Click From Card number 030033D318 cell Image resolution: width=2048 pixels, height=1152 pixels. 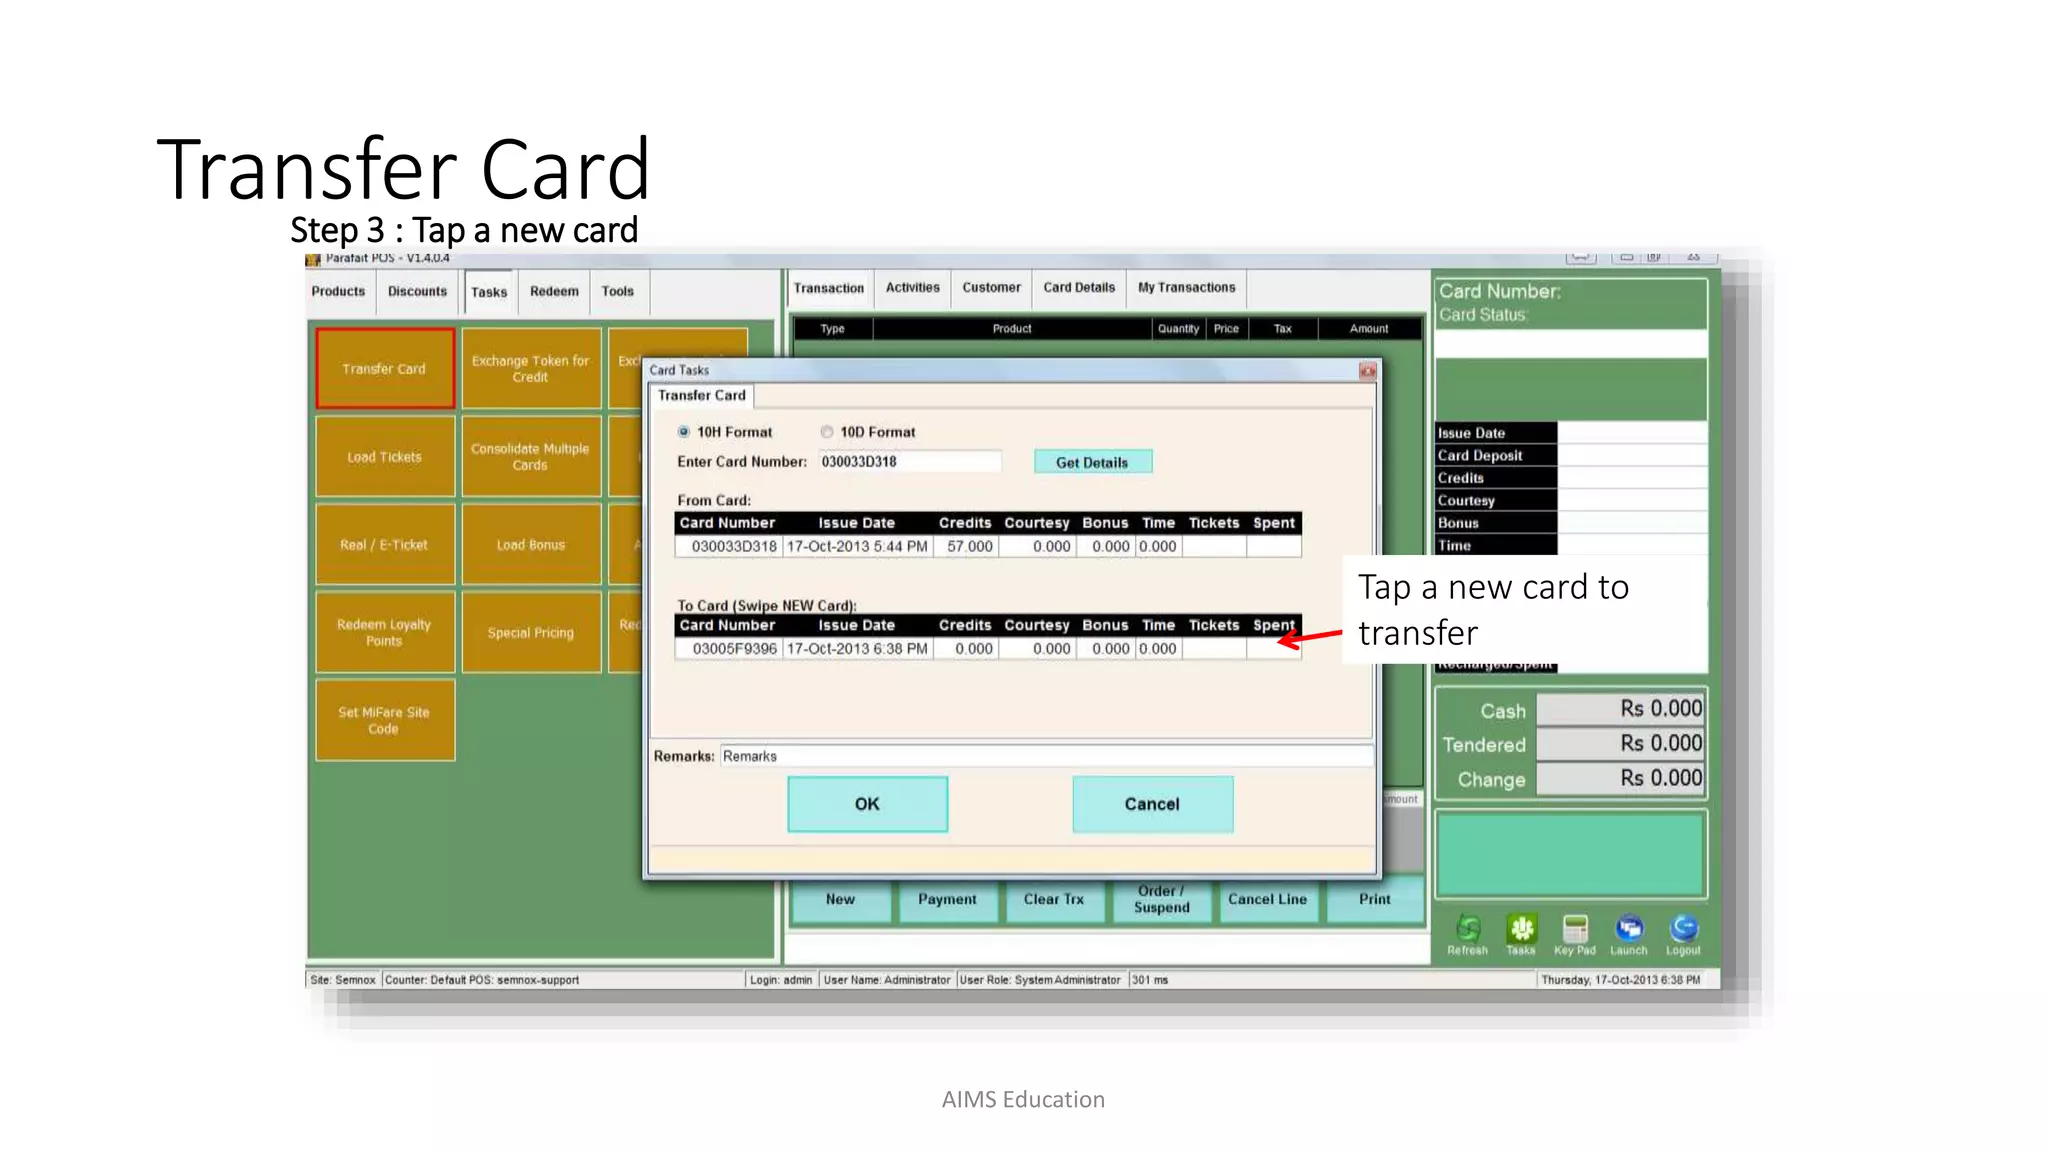729,547
